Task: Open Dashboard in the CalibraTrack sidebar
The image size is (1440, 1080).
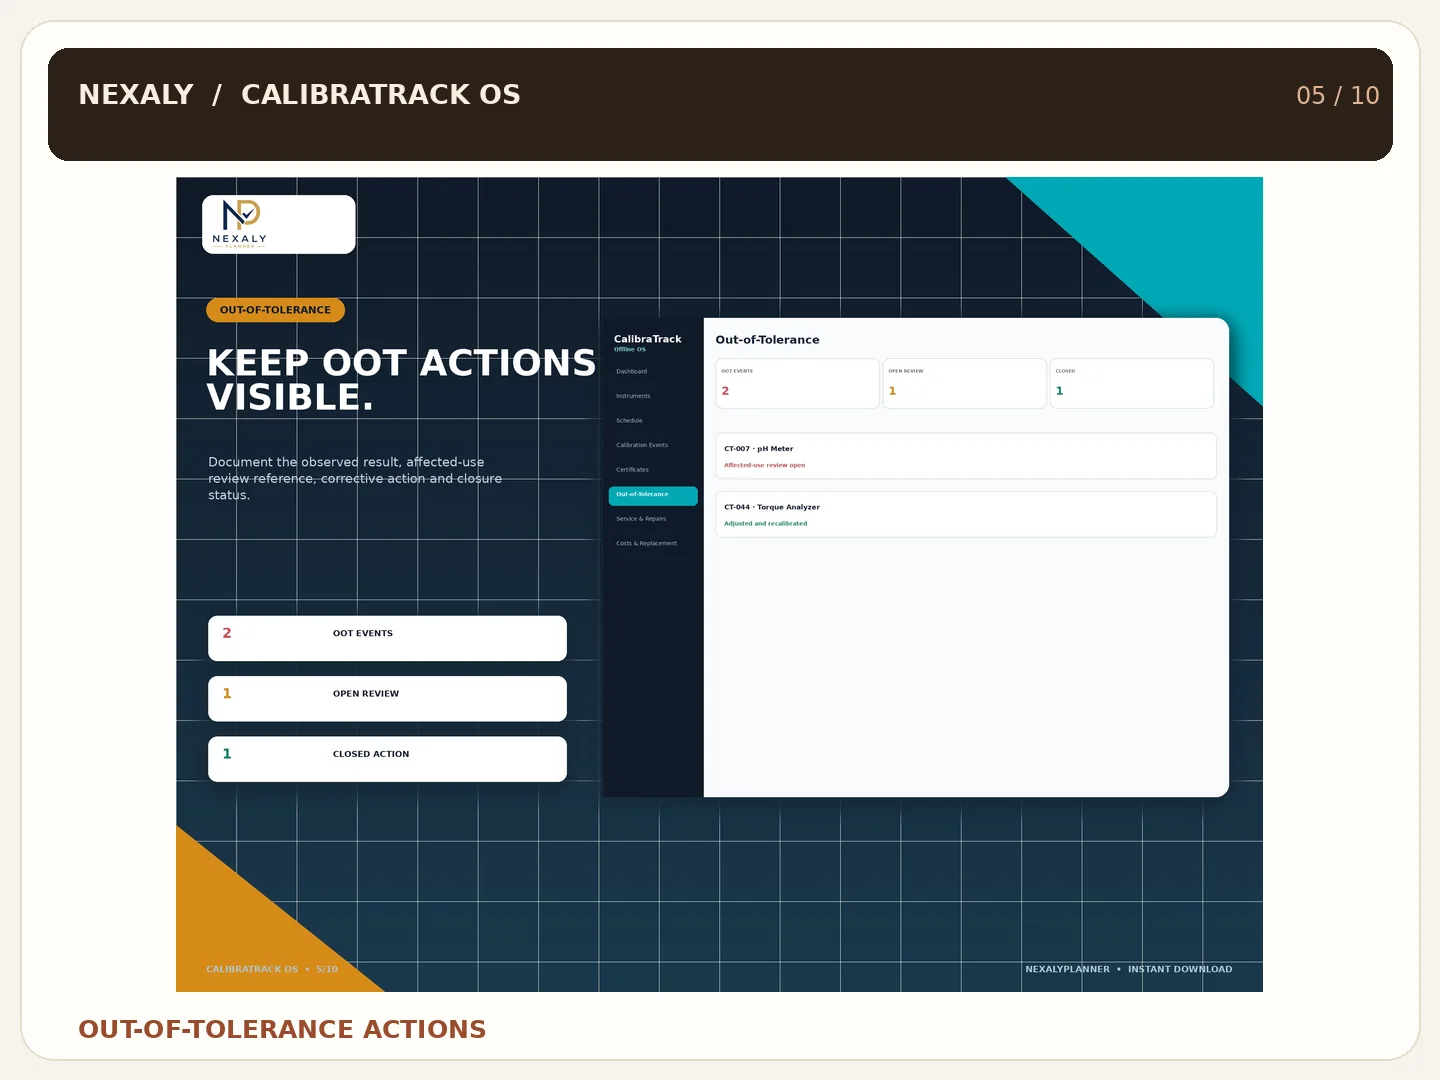Action: tap(632, 372)
